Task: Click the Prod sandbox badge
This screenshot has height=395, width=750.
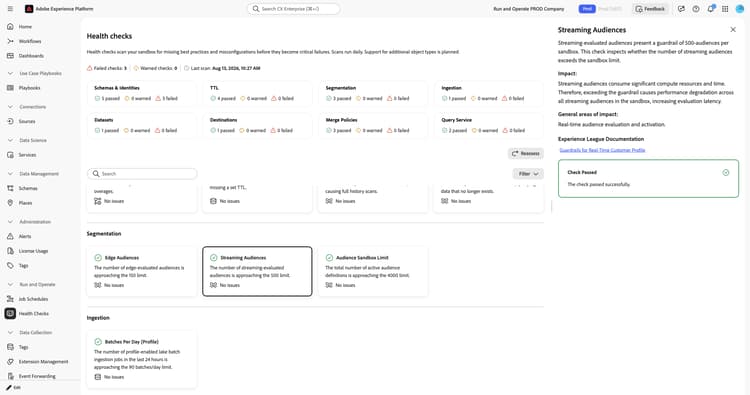Action: (587, 9)
